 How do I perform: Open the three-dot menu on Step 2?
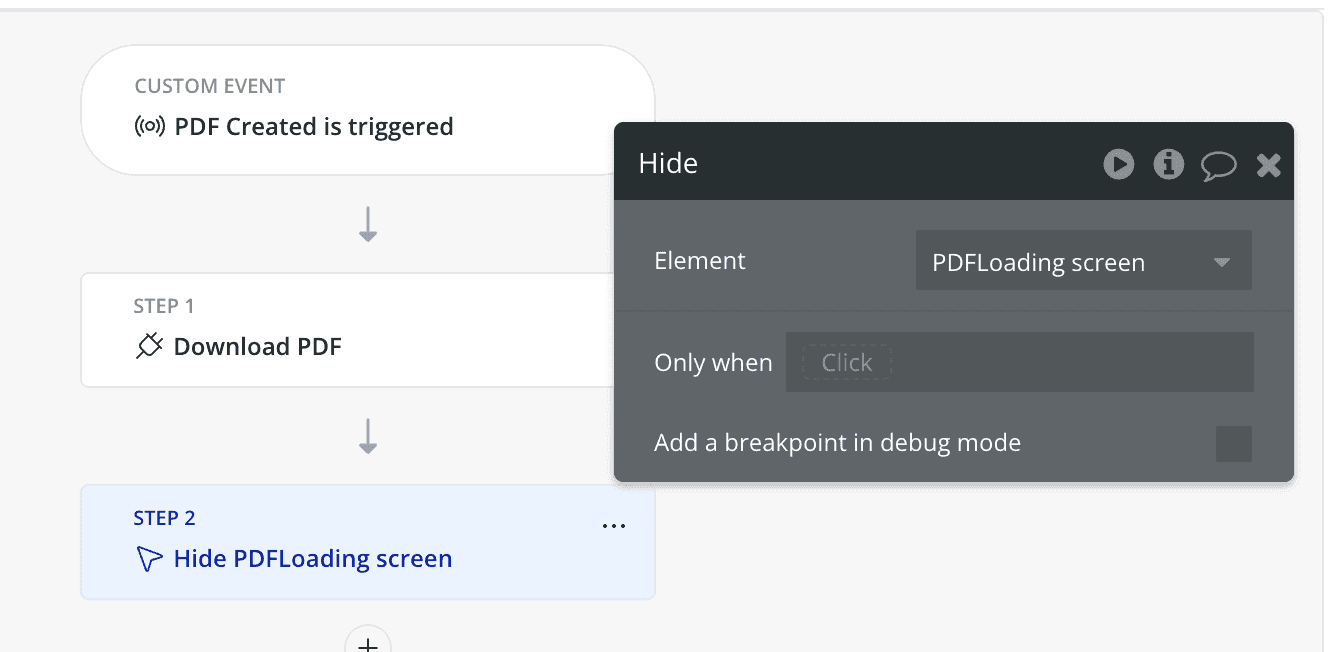pyautogui.click(x=614, y=526)
